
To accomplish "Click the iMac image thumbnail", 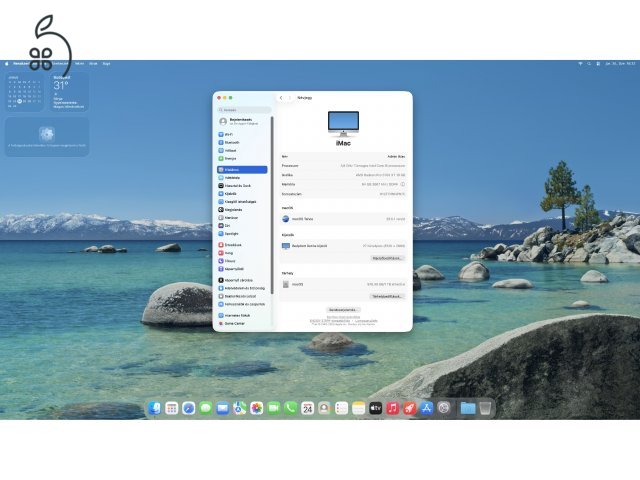I will [343, 124].
